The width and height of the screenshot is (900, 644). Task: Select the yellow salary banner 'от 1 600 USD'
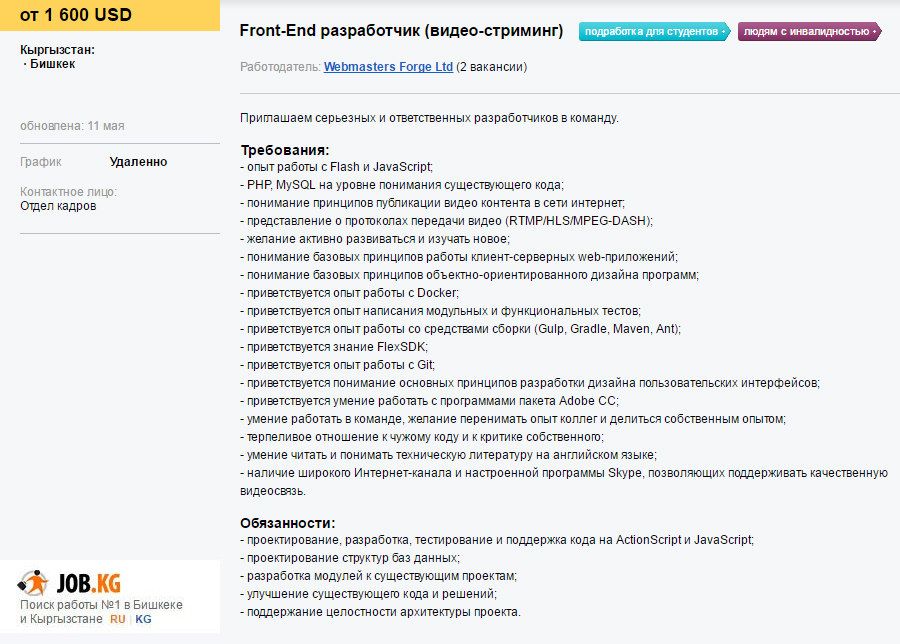tap(110, 15)
